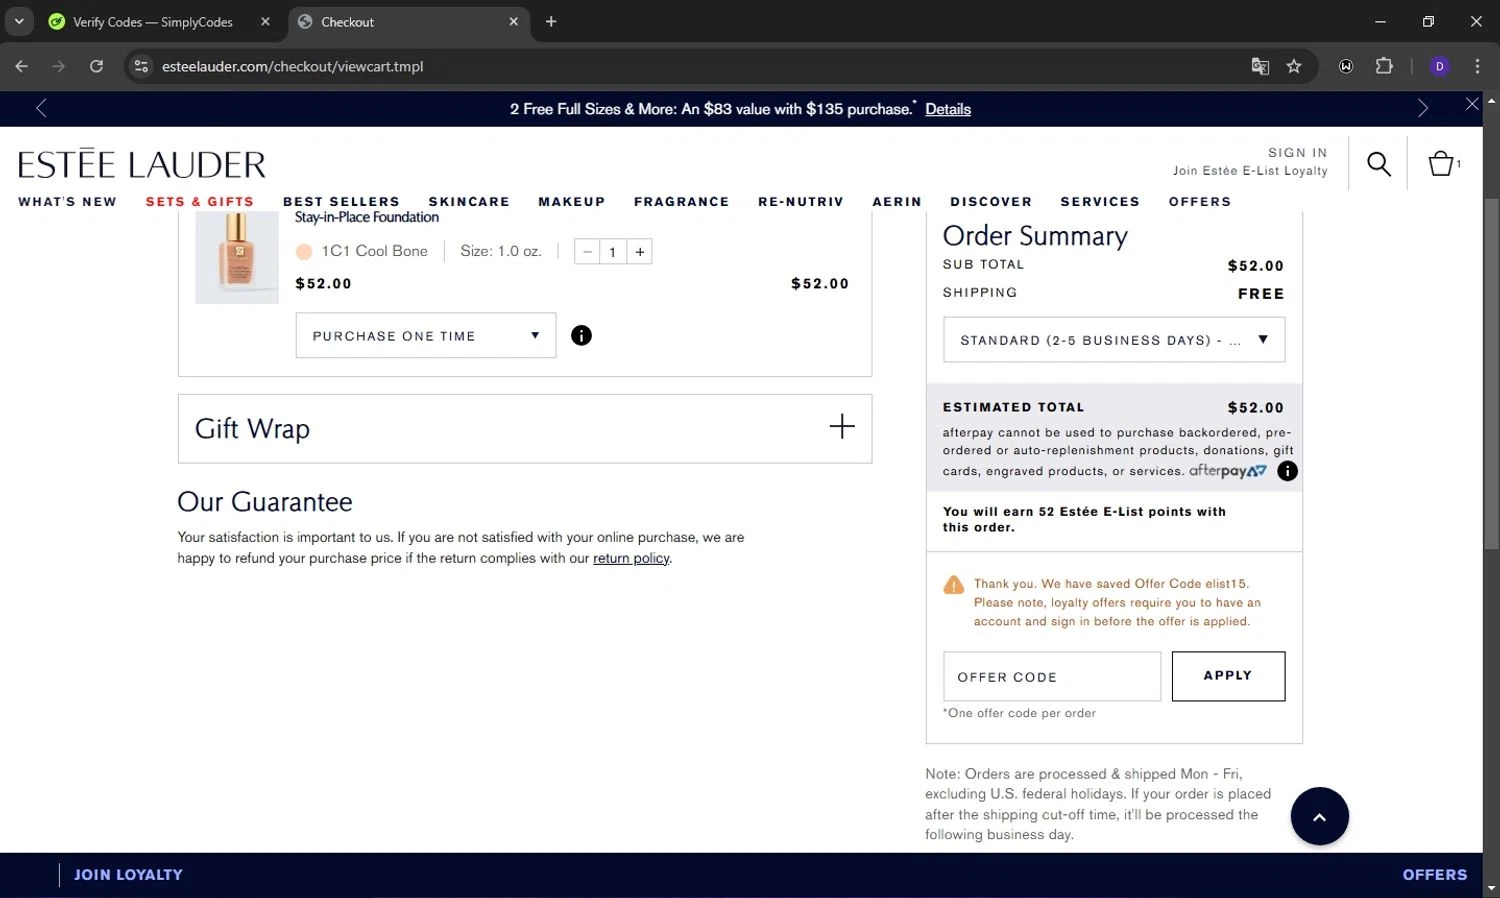Screen dimensions: 1500x898
Task: Open the tab search dropdown arrow
Action: (x=19, y=21)
